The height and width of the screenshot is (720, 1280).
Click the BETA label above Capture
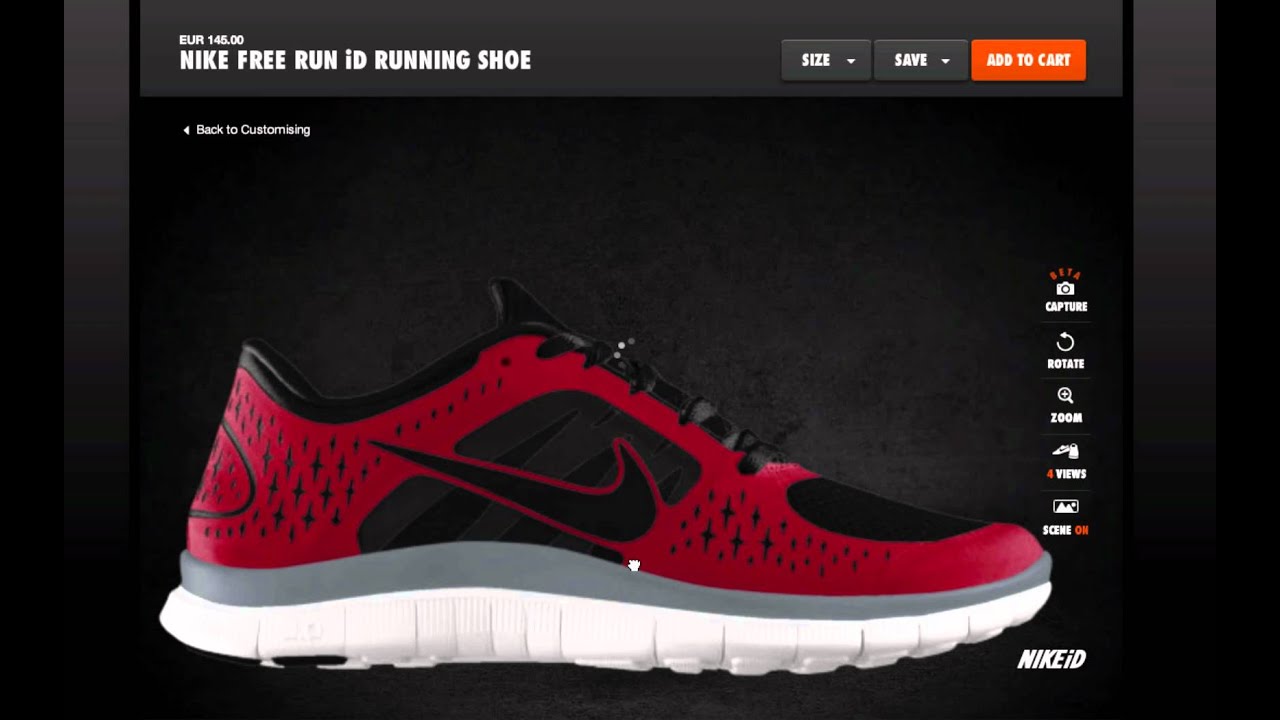click(1065, 274)
